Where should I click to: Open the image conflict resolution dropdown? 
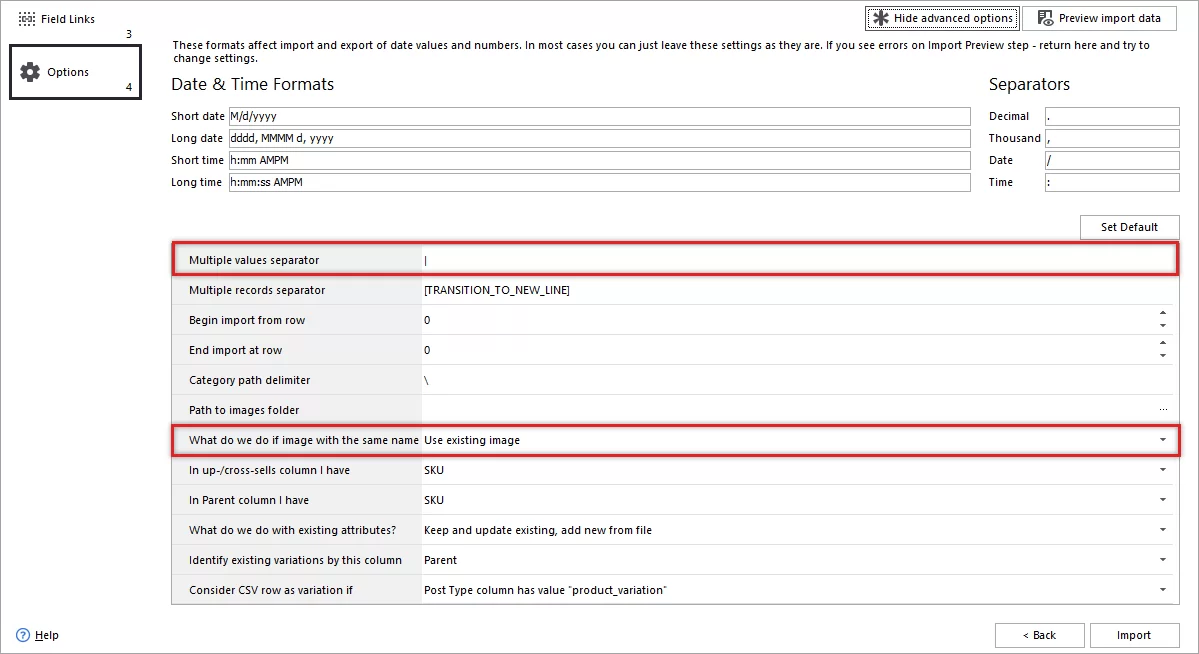point(1162,440)
